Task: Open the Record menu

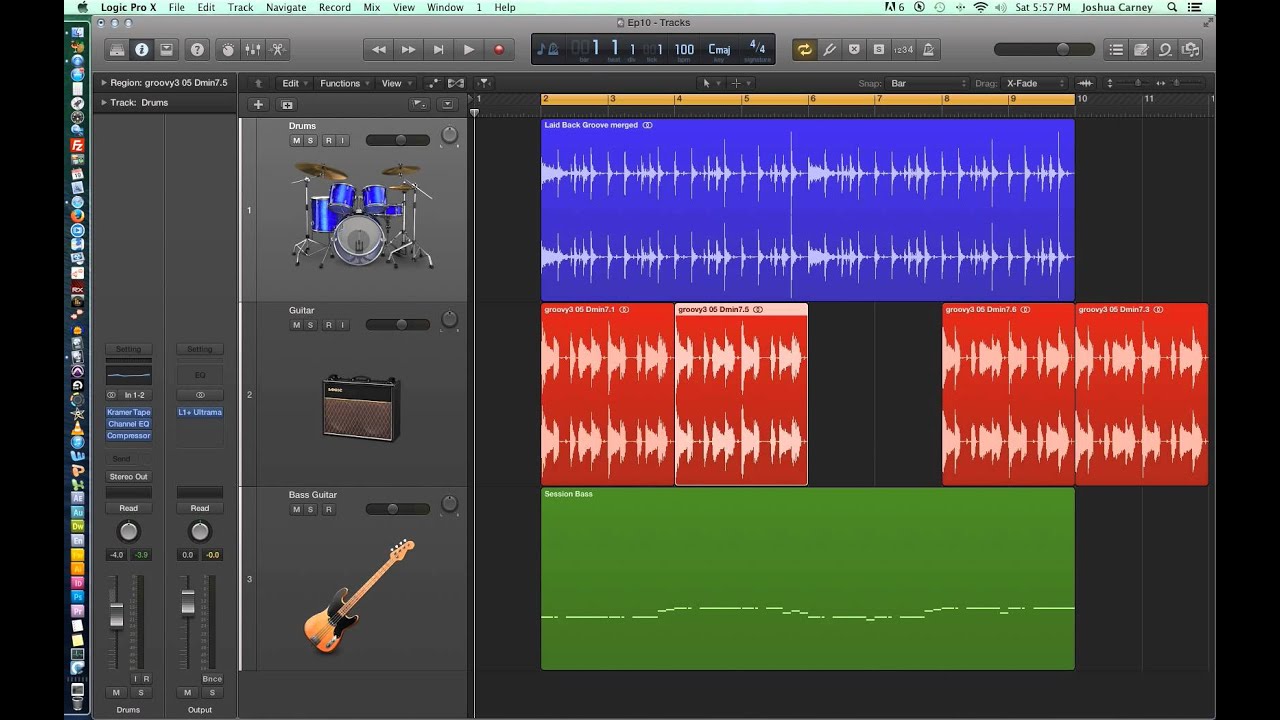Action: click(x=334, y=7)
